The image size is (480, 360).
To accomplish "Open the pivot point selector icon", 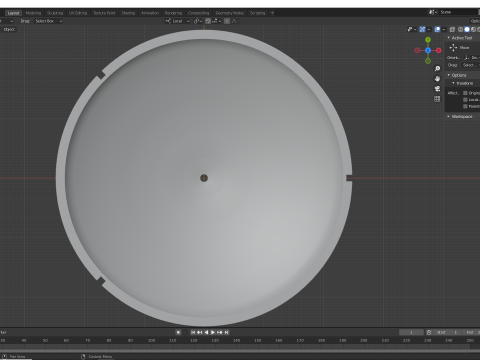I will click(197, 21).
